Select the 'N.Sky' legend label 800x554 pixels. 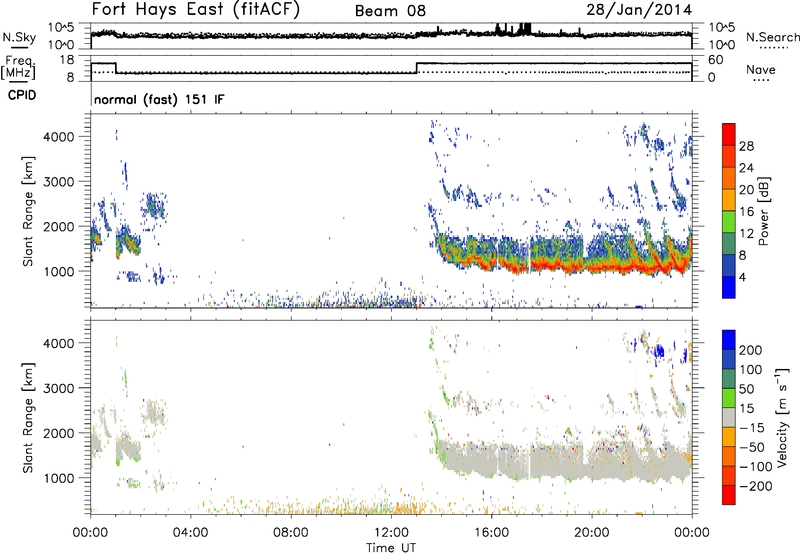[19, 37]
